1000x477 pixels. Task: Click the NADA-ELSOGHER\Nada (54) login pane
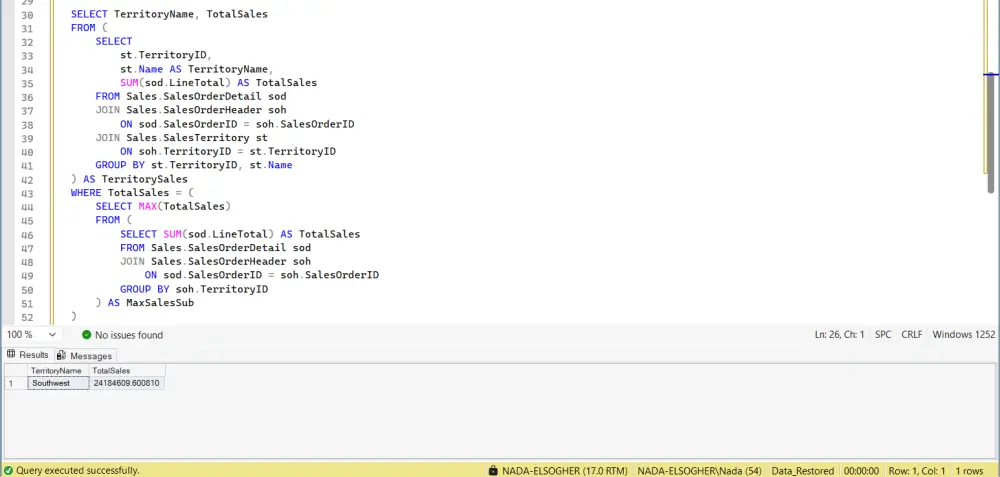click(699, 471)
